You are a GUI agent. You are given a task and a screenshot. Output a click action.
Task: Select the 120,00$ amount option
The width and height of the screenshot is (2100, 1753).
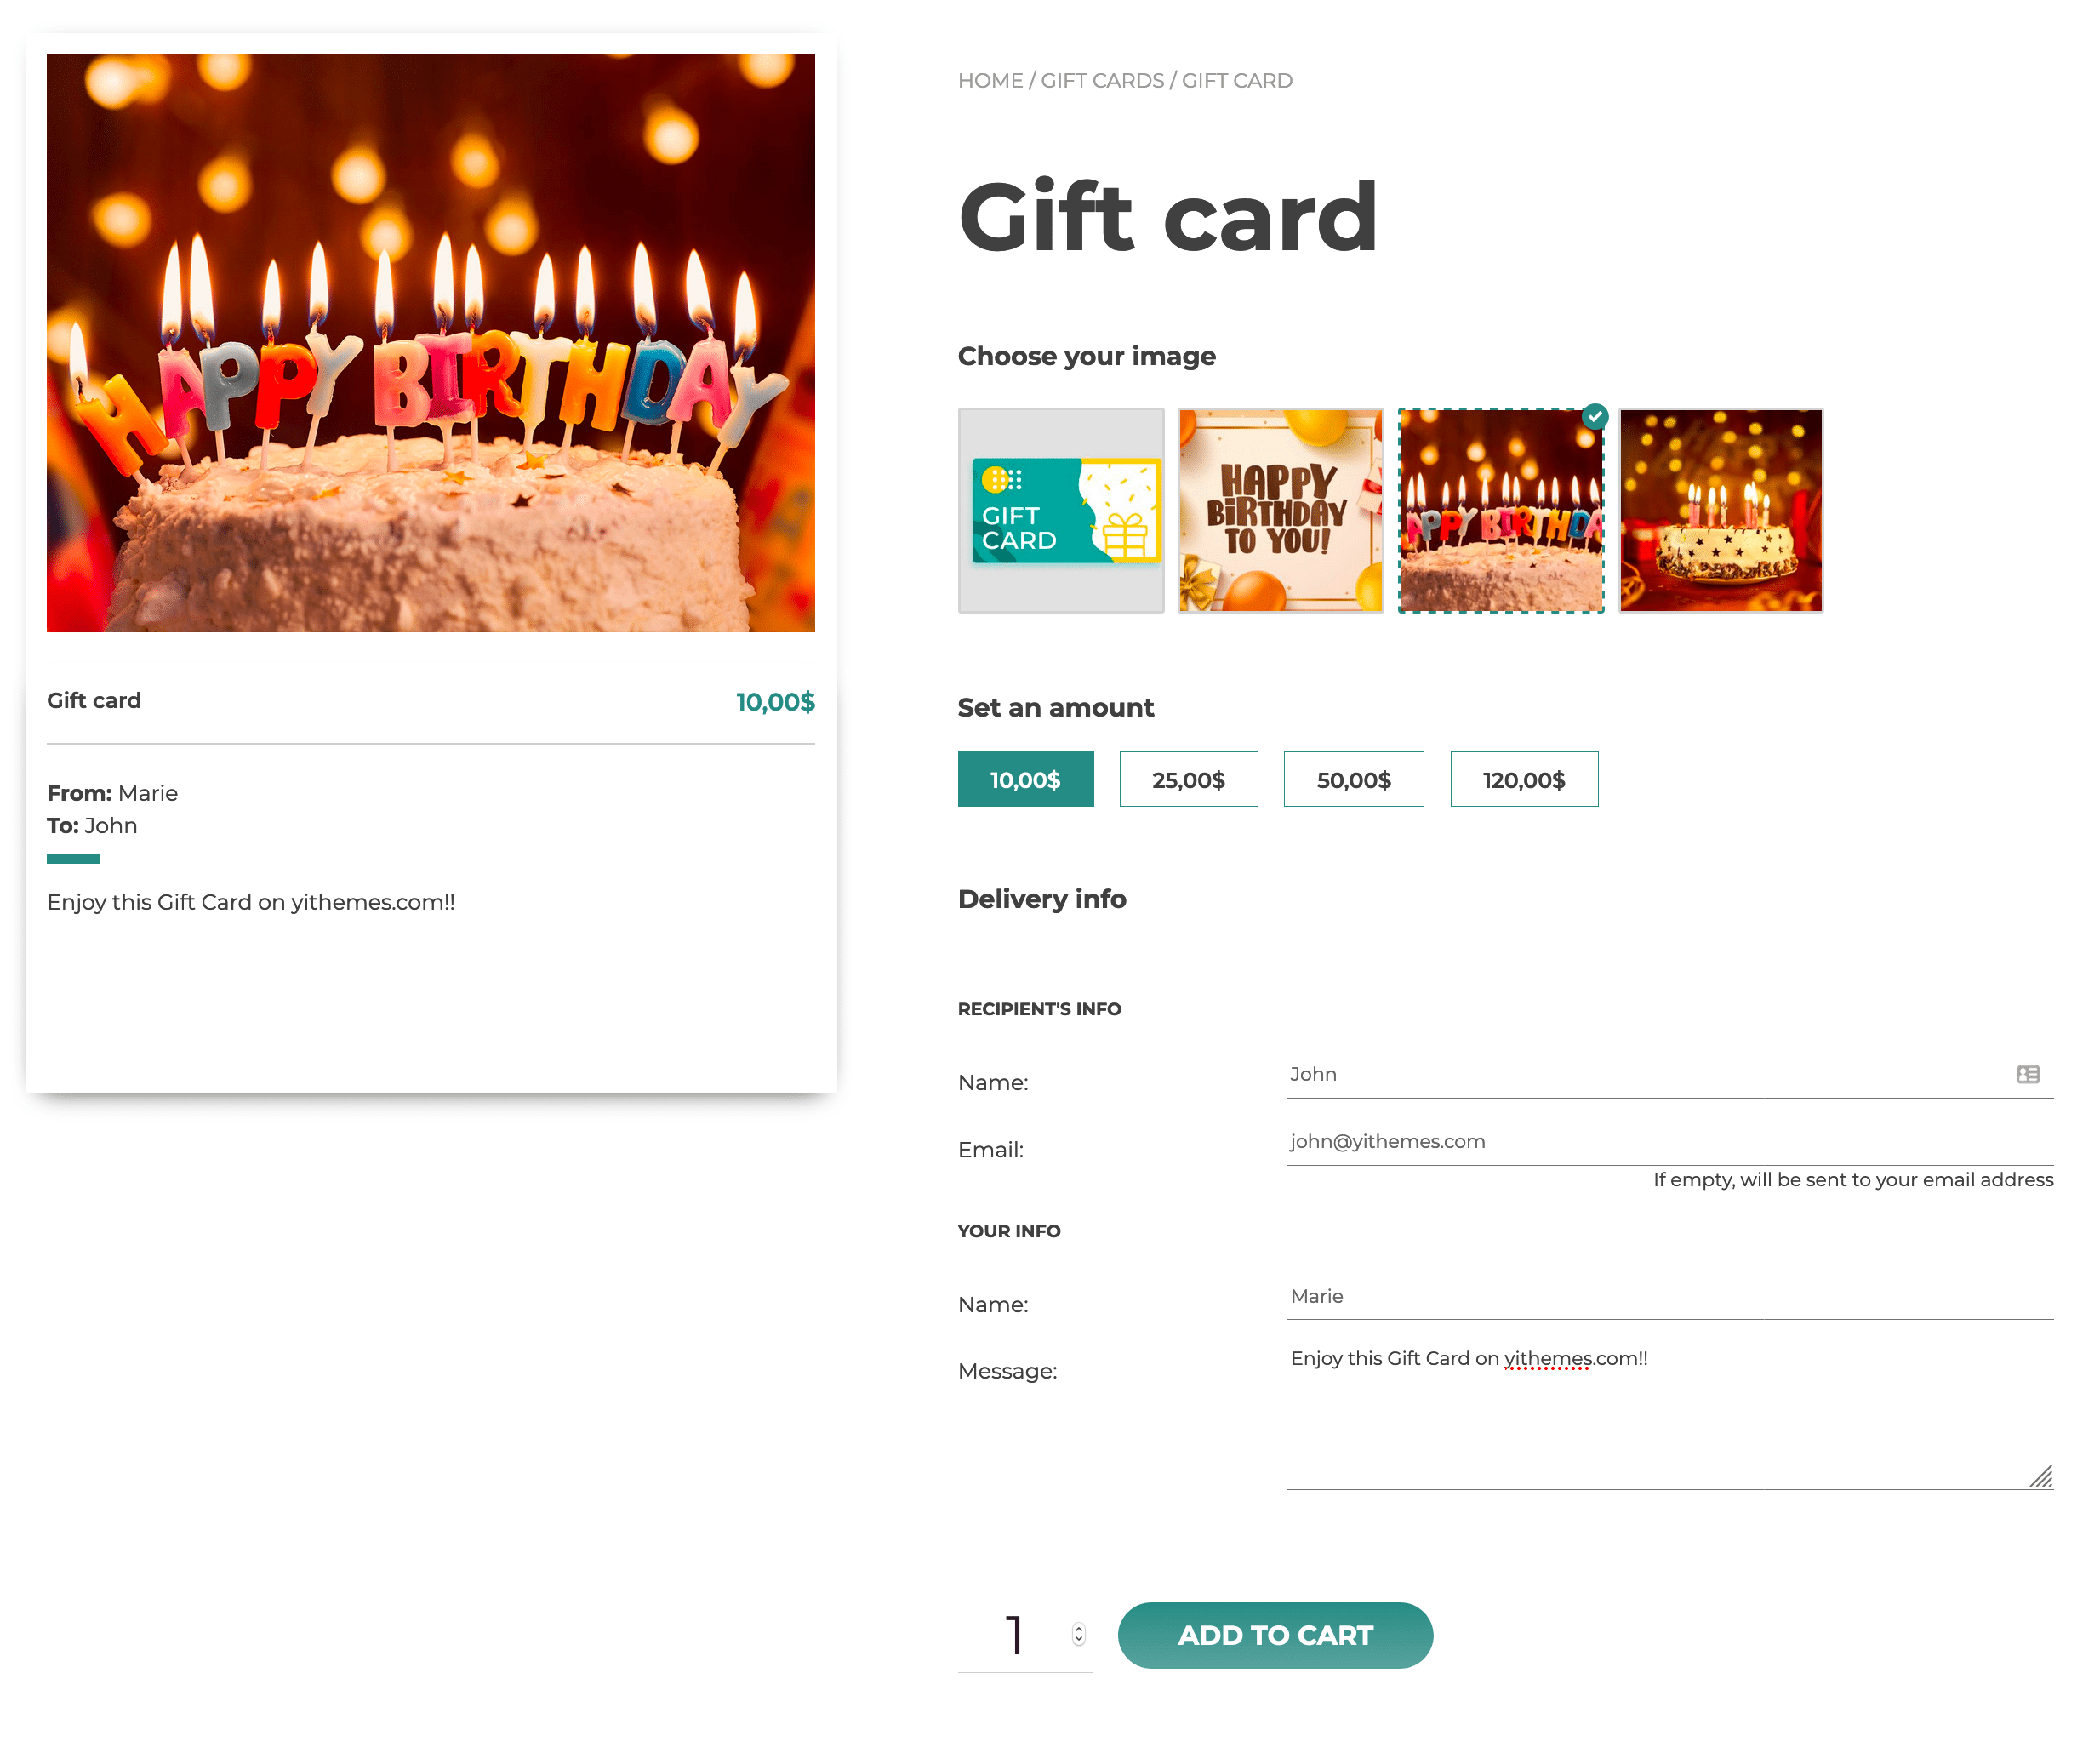(x=1521, y=779)
